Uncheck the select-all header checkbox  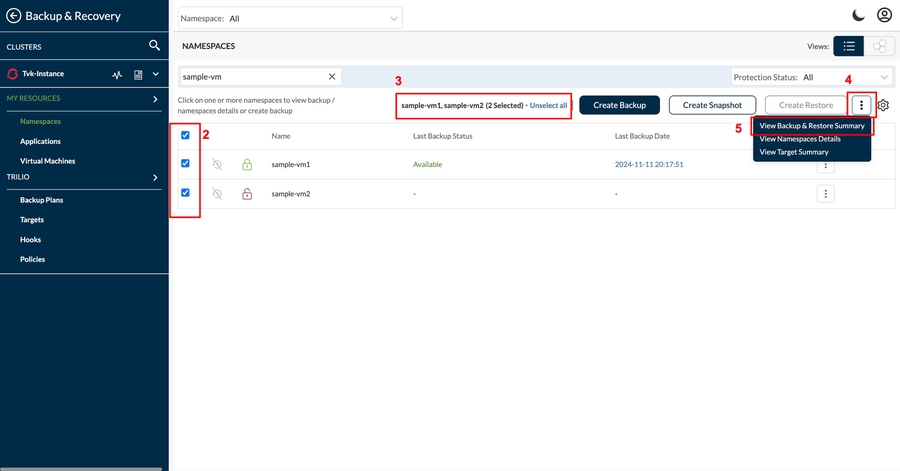pos(186,135)
